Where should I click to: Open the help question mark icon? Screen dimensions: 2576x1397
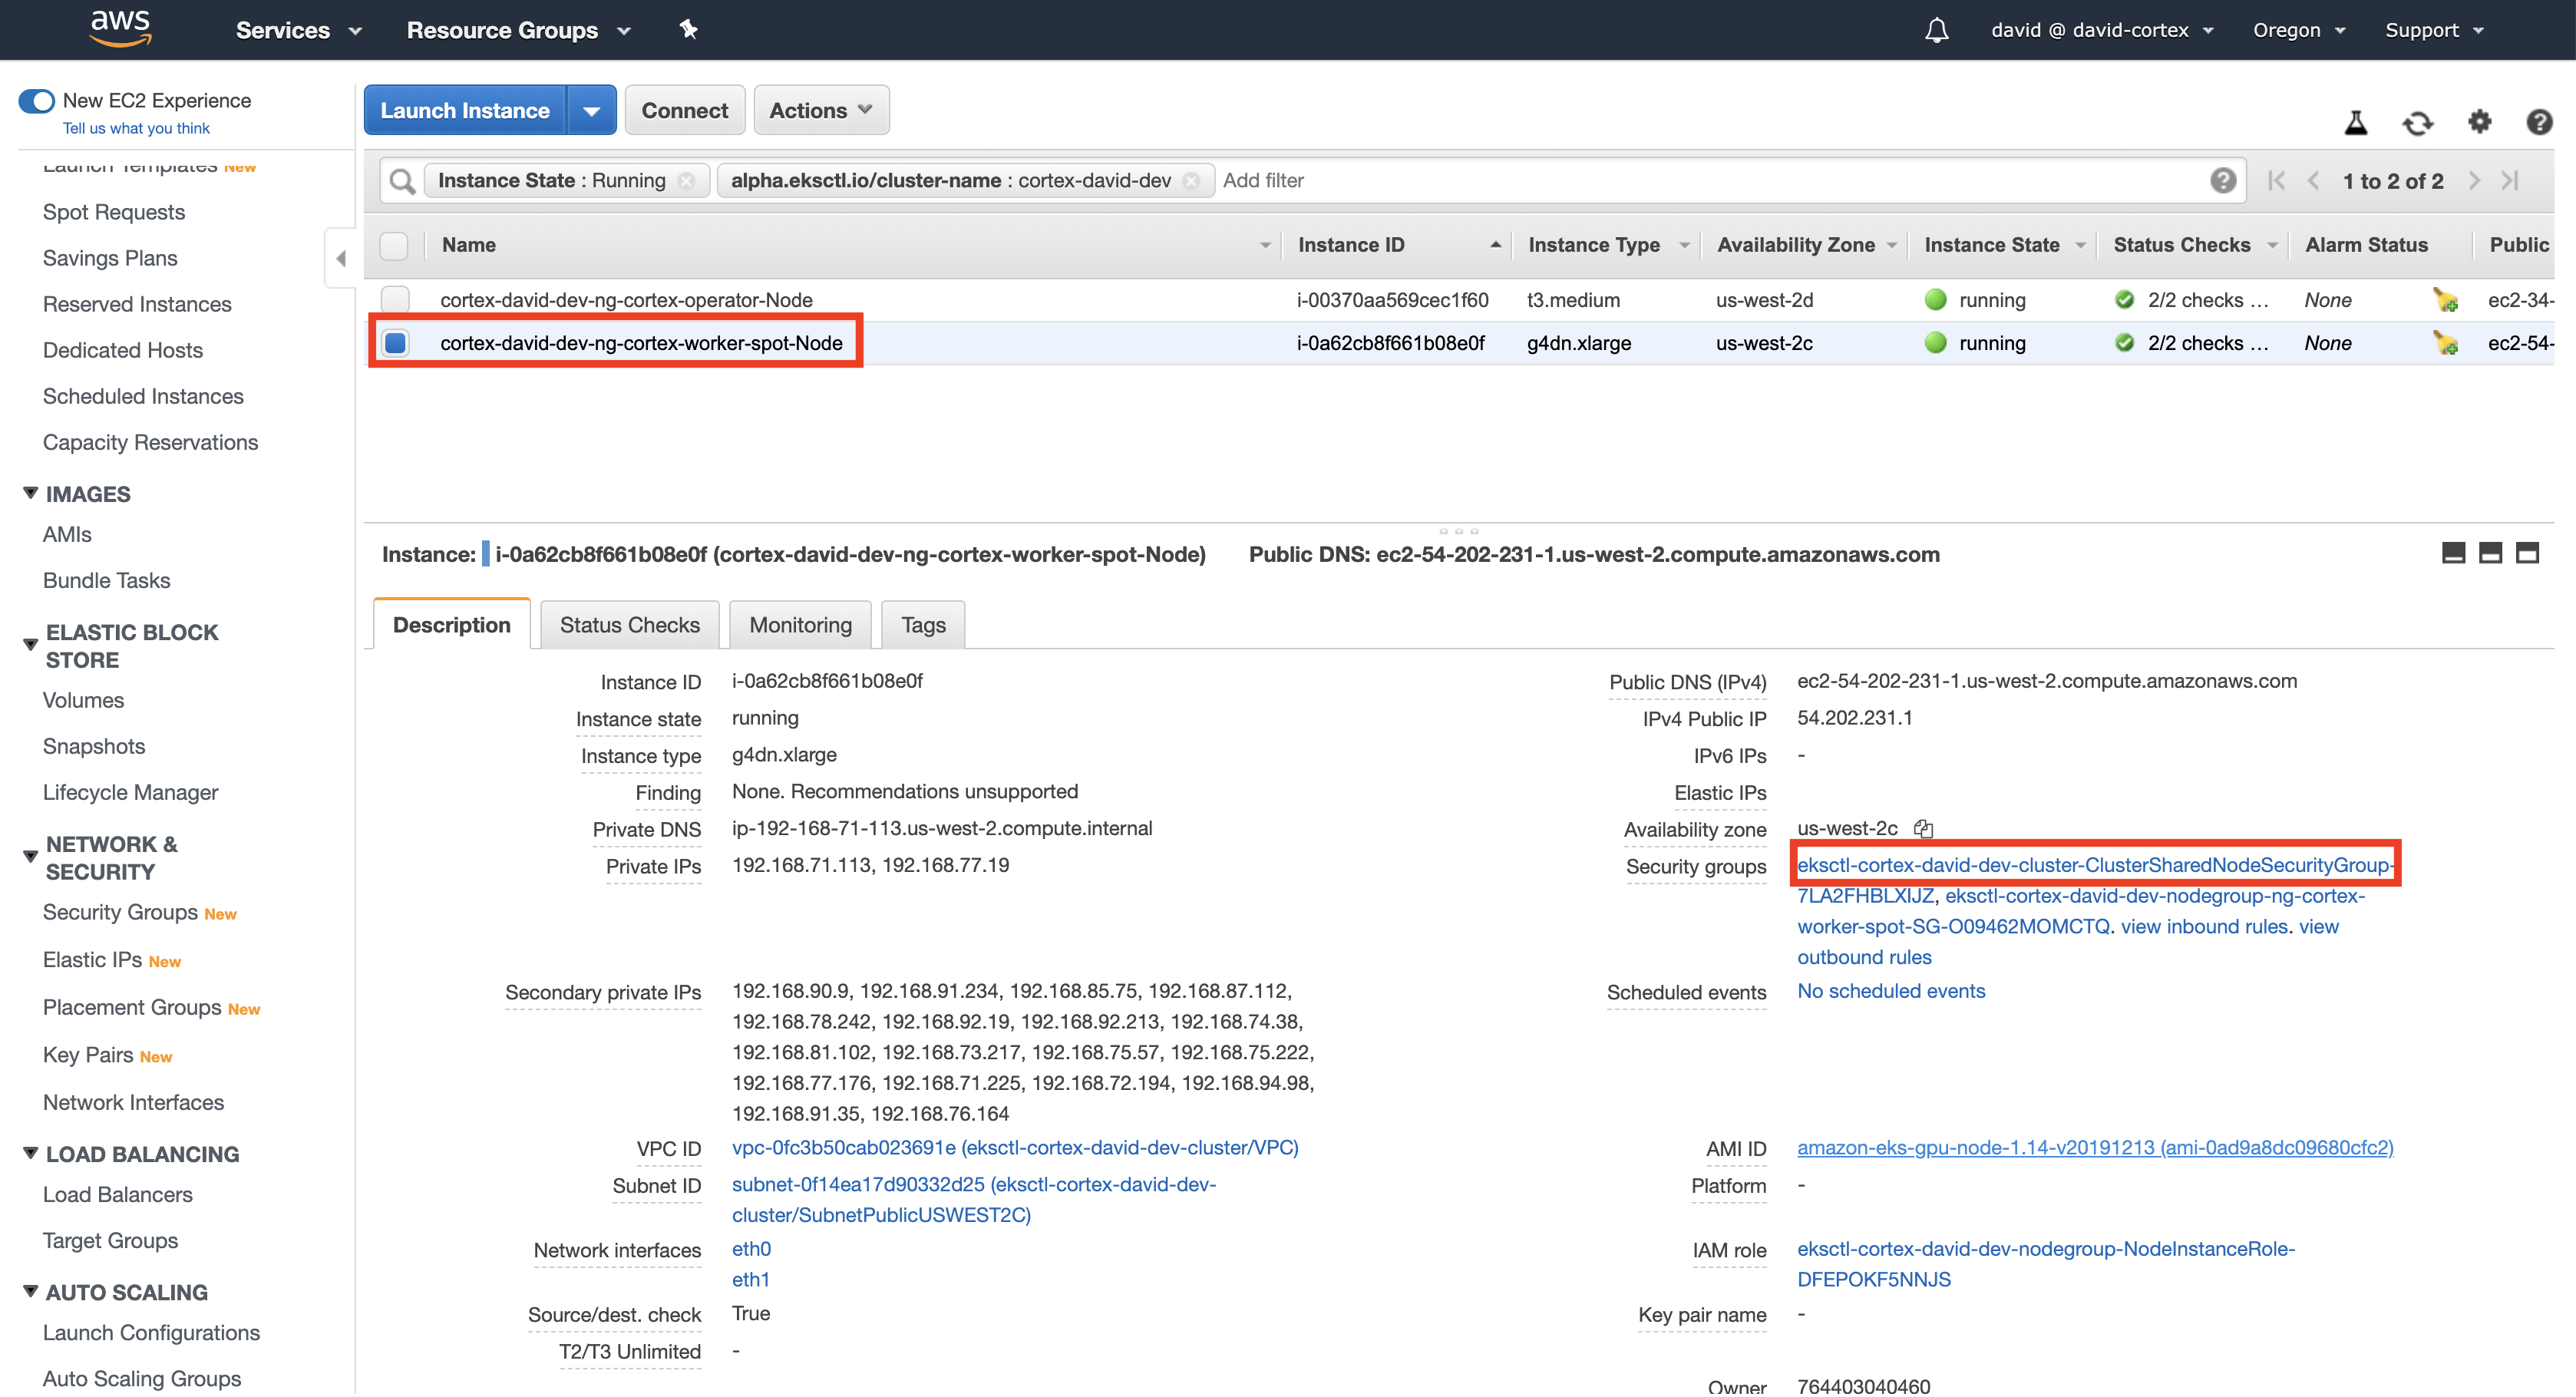point(2539,122)
